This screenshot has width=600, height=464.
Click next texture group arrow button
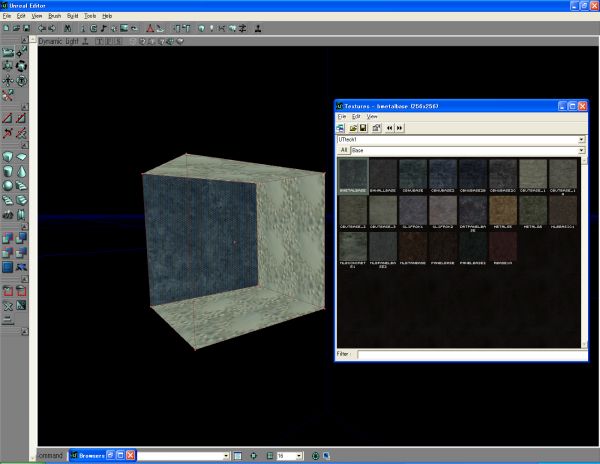coord(399,128)
